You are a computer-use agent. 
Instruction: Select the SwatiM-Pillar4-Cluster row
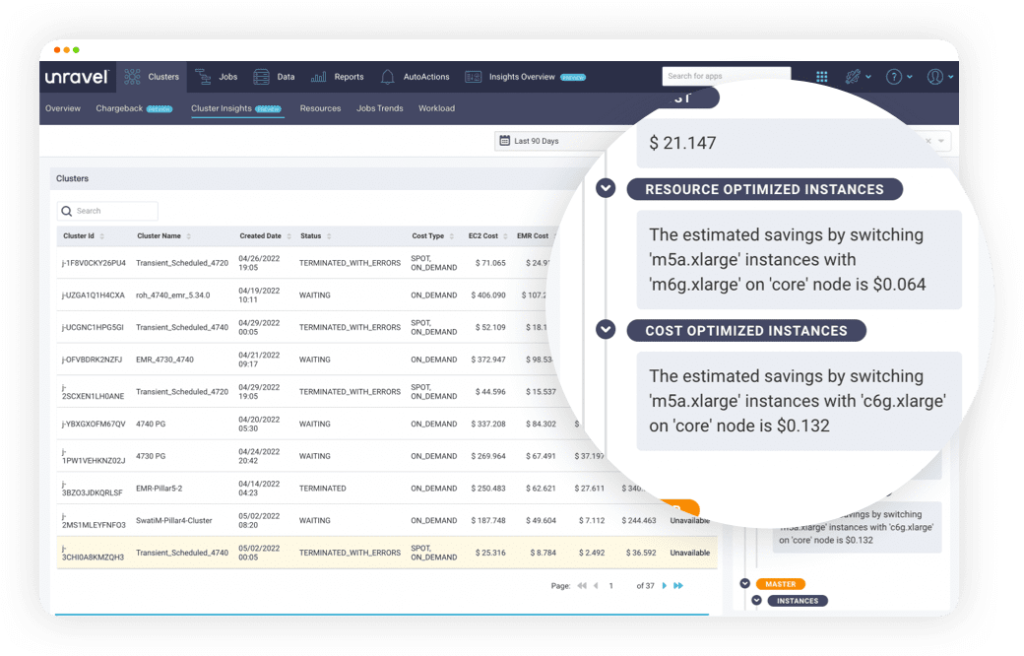[387, 520]
